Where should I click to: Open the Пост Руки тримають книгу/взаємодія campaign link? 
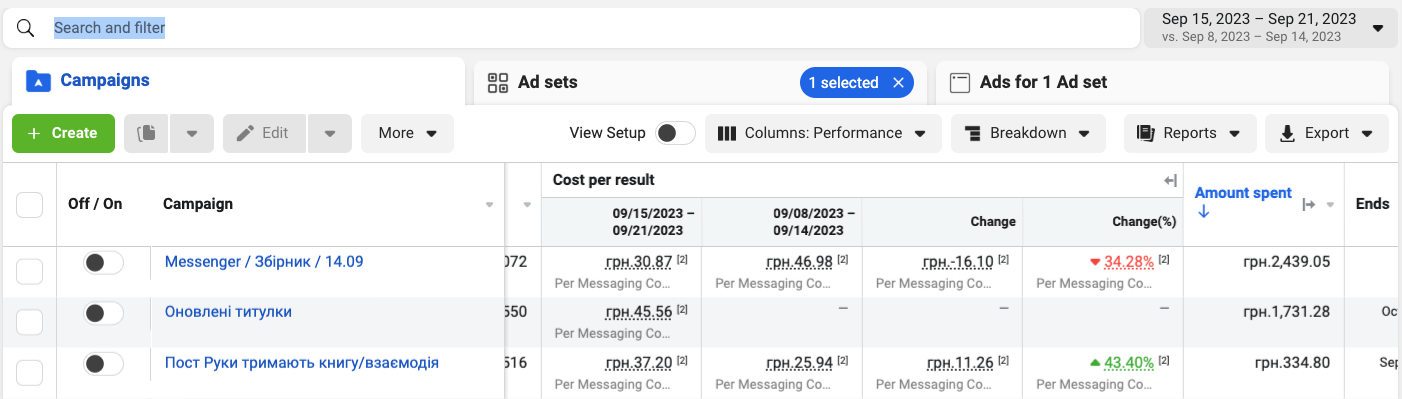[302, 362]
